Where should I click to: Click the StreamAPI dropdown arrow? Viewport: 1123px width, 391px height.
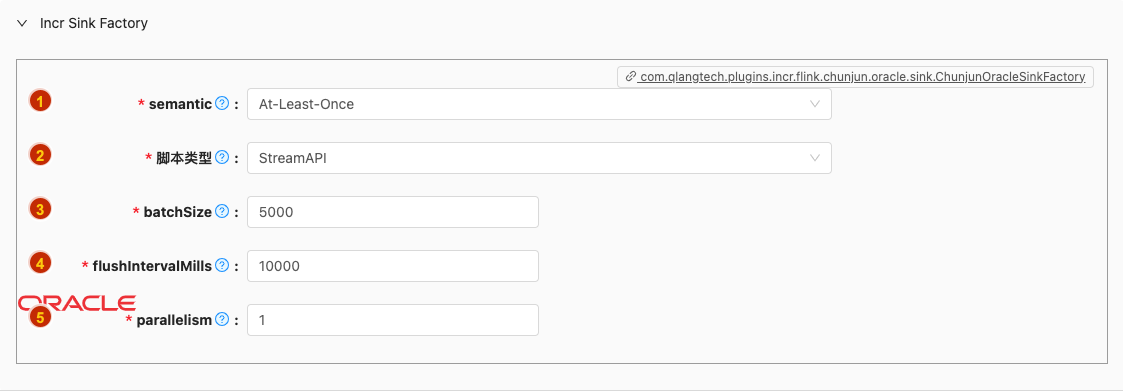[x=814, y=158]
